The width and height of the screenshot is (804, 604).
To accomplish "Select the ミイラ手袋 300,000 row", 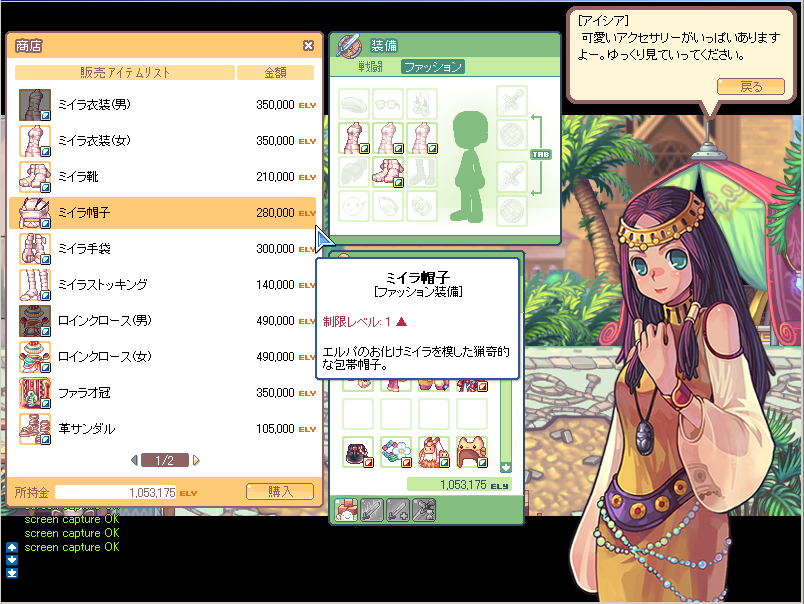I will point(163,249).
